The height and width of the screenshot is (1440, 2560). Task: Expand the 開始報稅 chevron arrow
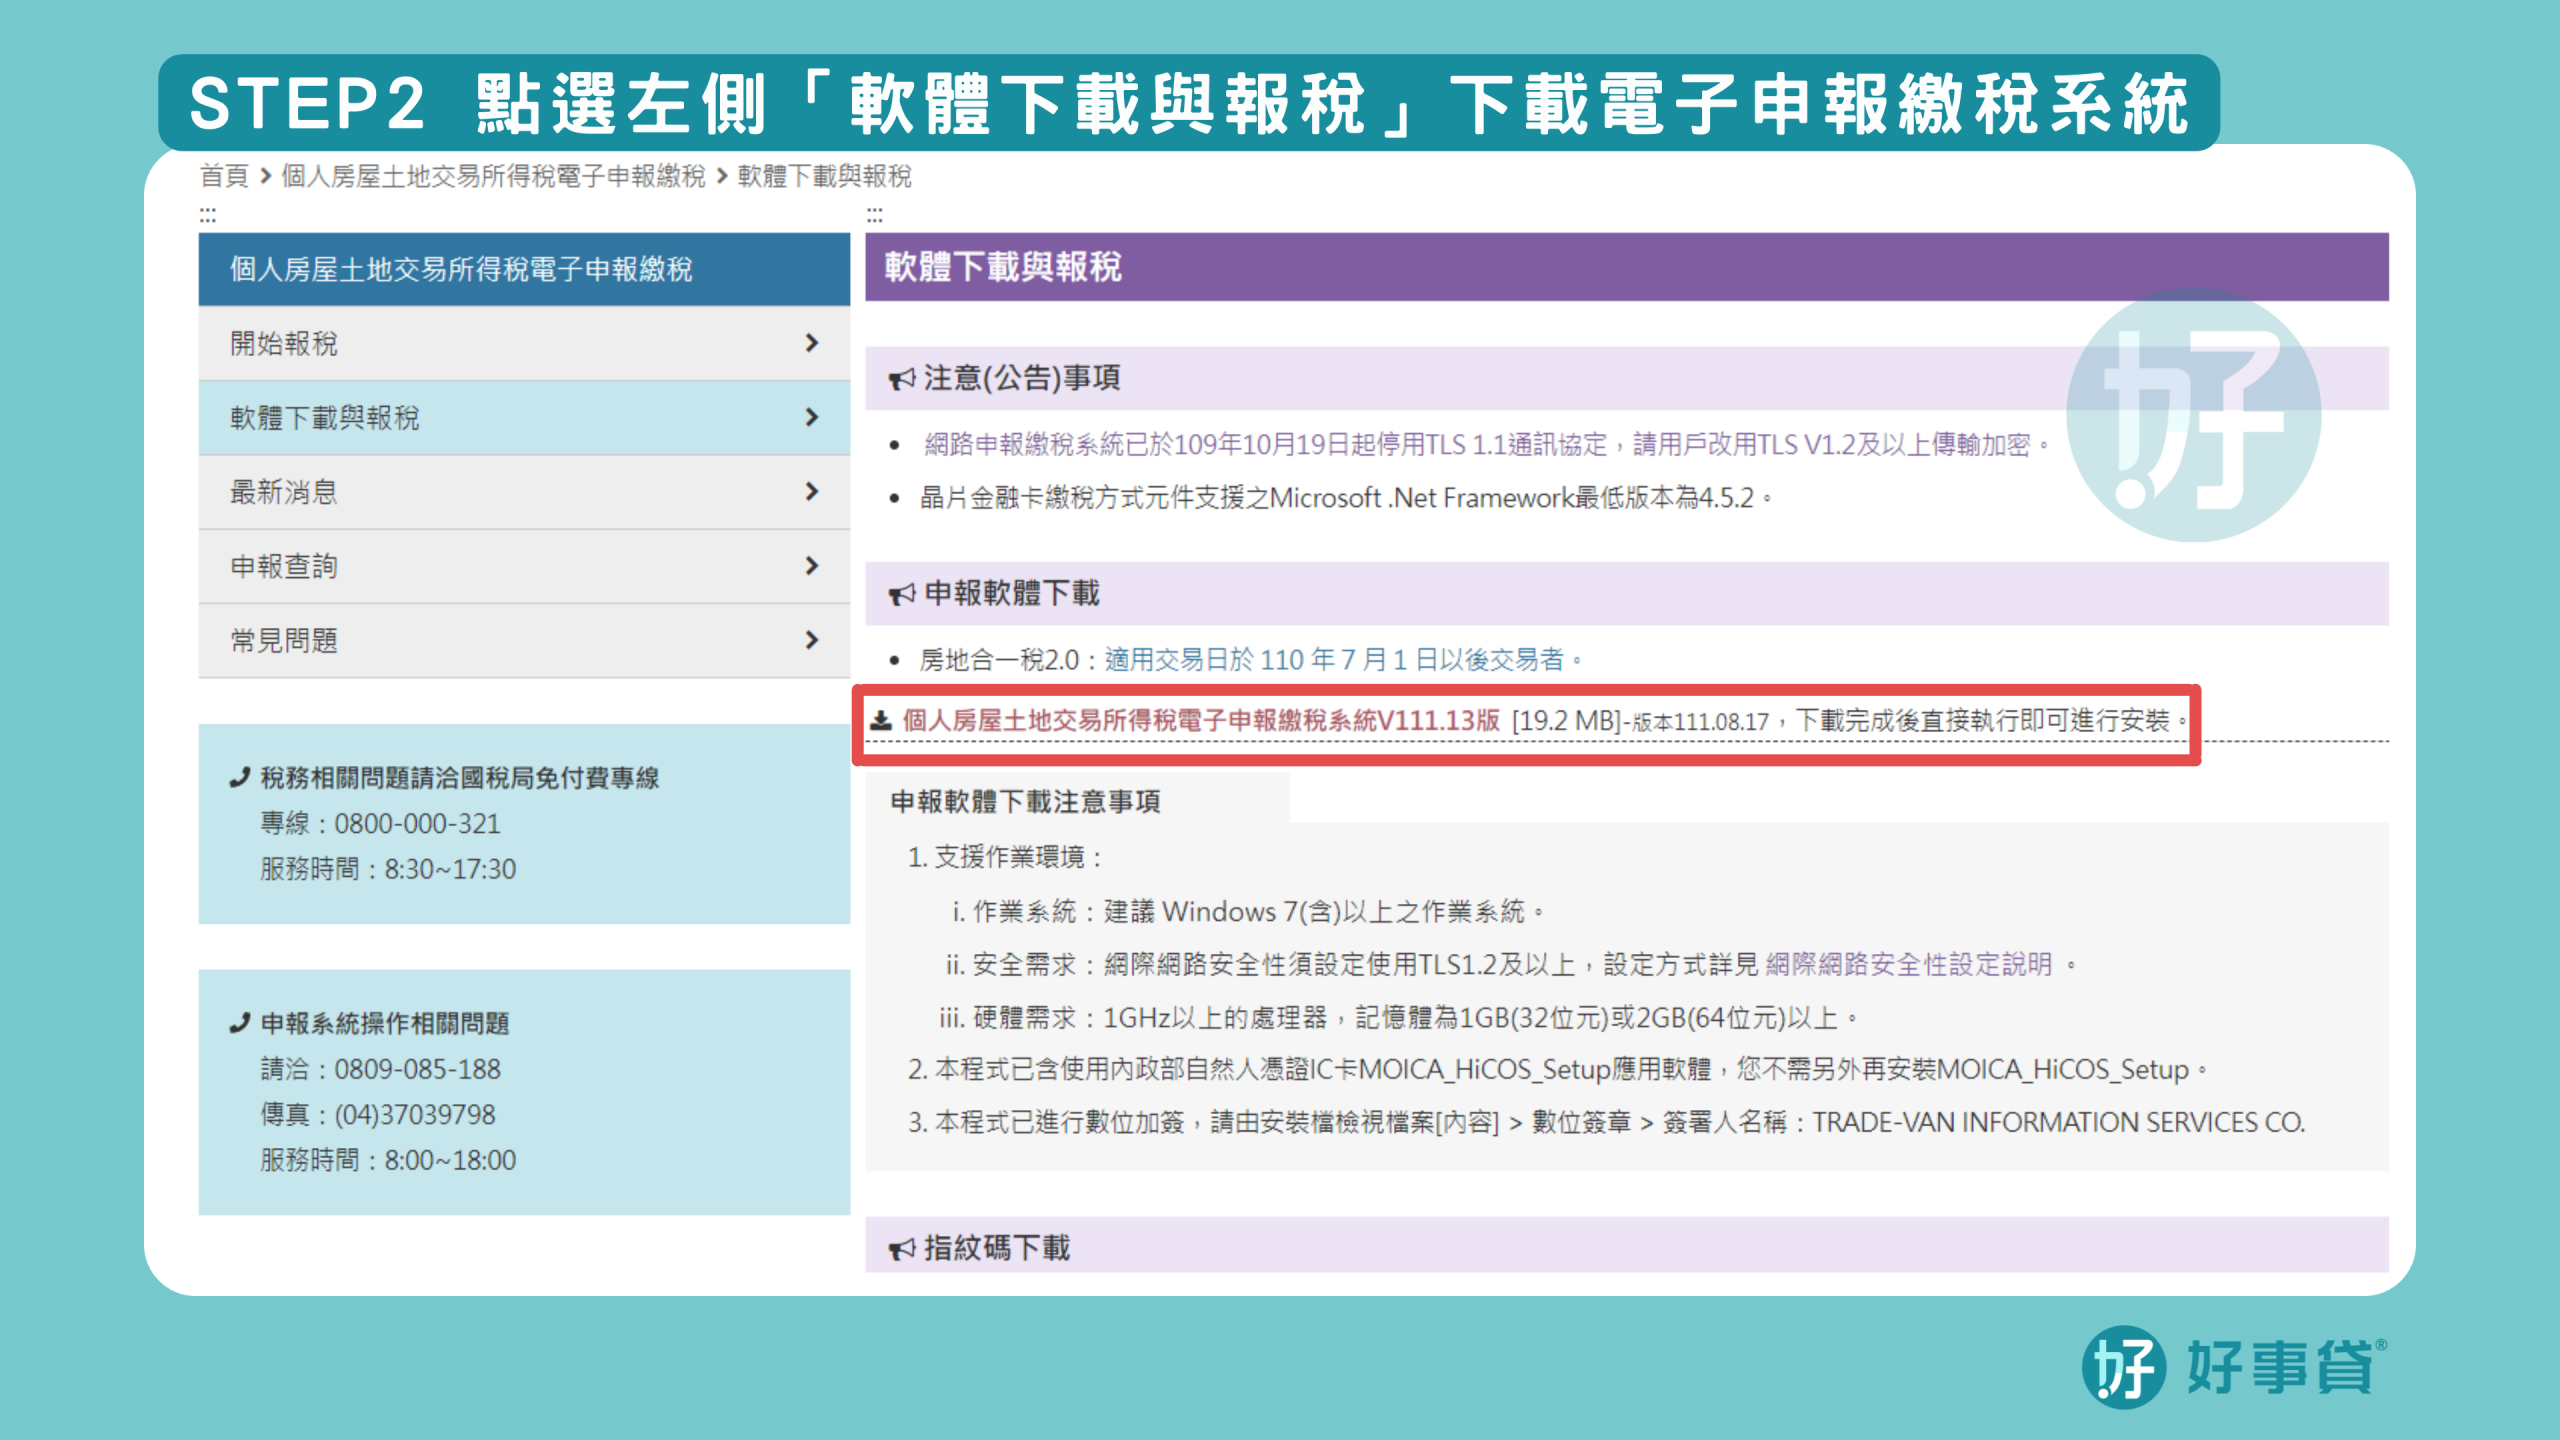click(812, 343)
